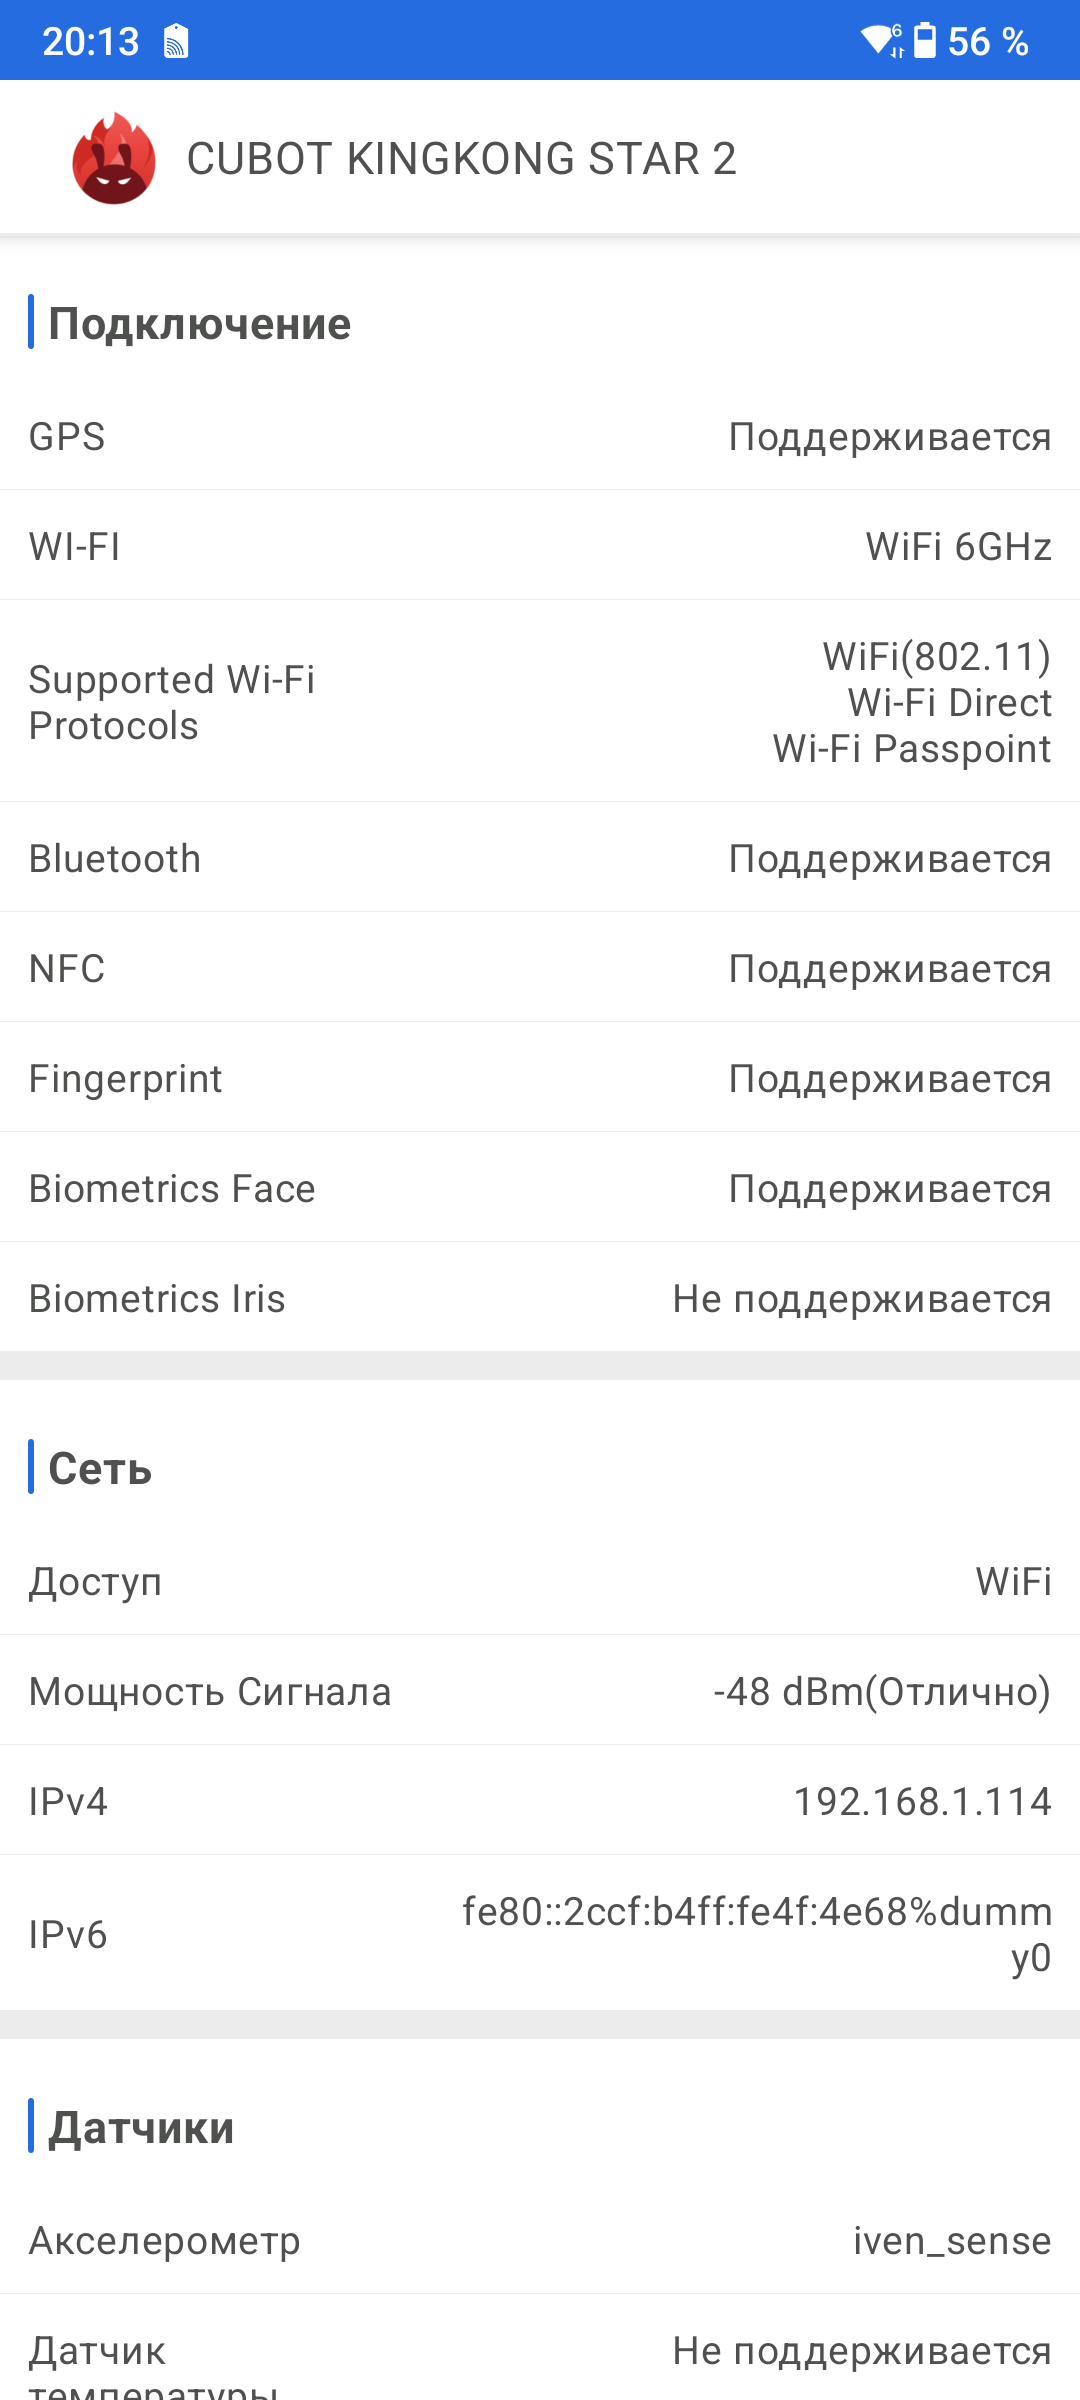The width and height of the screenshot is (1080, 2400).
Task: Select the GPS row
Action: pos(540,437)
